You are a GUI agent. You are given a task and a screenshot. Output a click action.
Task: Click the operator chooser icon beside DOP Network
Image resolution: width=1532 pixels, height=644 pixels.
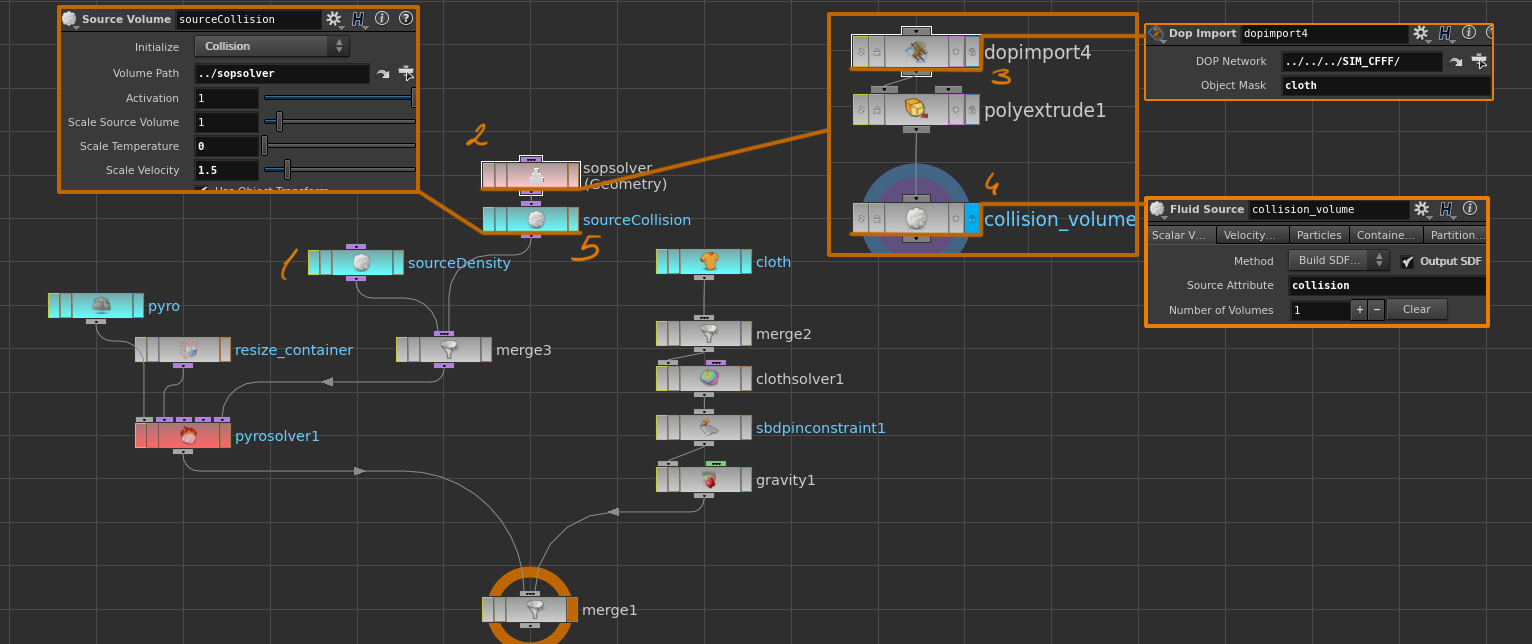pyautogui.click(x=1478, y=62)
